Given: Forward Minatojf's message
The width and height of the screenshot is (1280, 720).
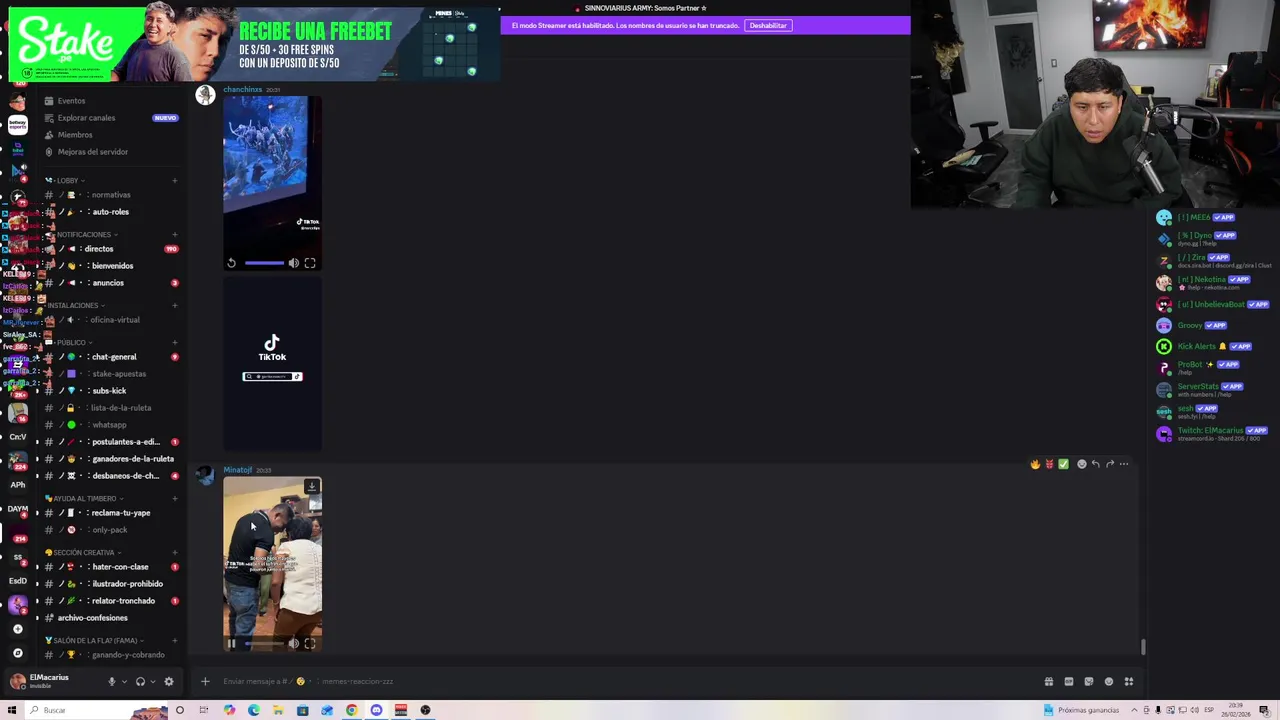Looking at the screenshot, I should click(x=1109, y=464).
